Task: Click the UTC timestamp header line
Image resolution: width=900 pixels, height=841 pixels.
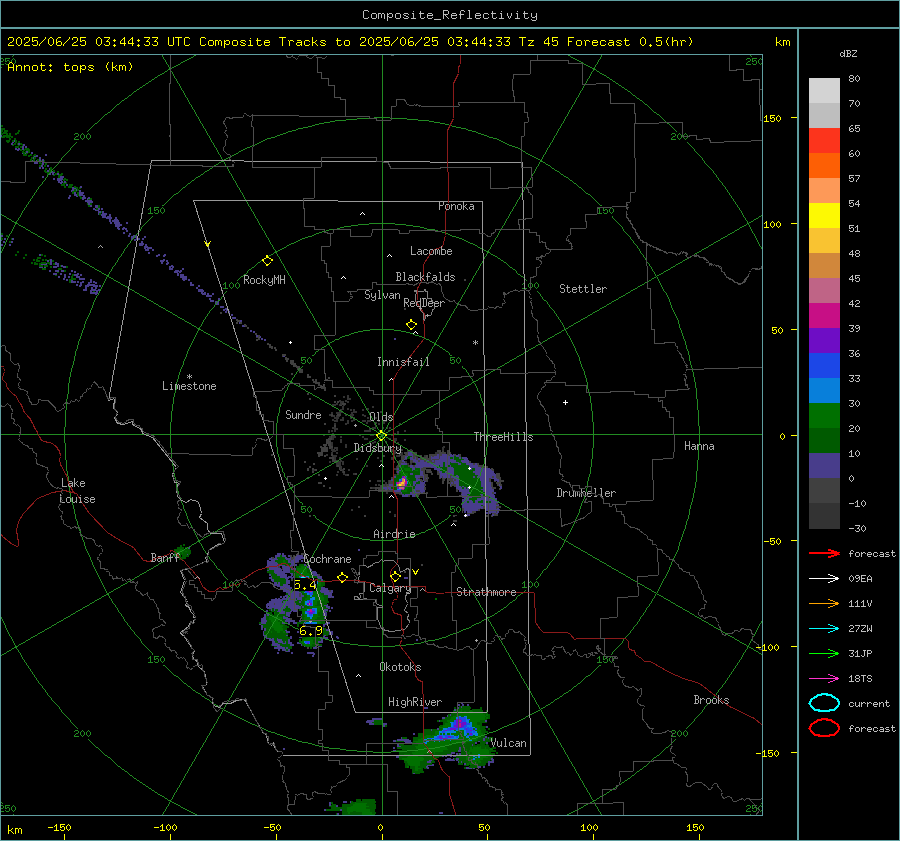Action: [350, 42]
